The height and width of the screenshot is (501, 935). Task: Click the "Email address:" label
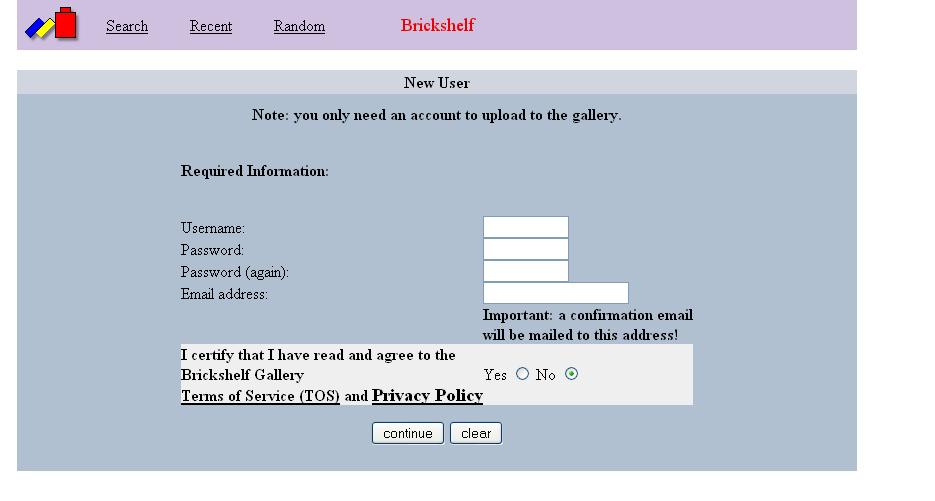click(x=224, y=294)
